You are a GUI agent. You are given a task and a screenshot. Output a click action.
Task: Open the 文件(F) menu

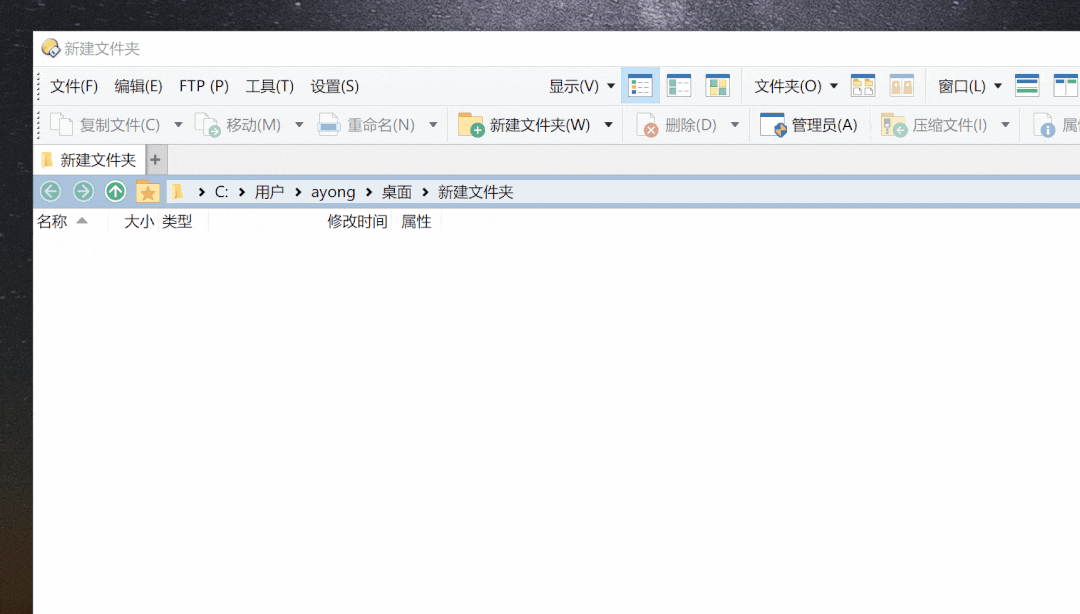point(74,86)
